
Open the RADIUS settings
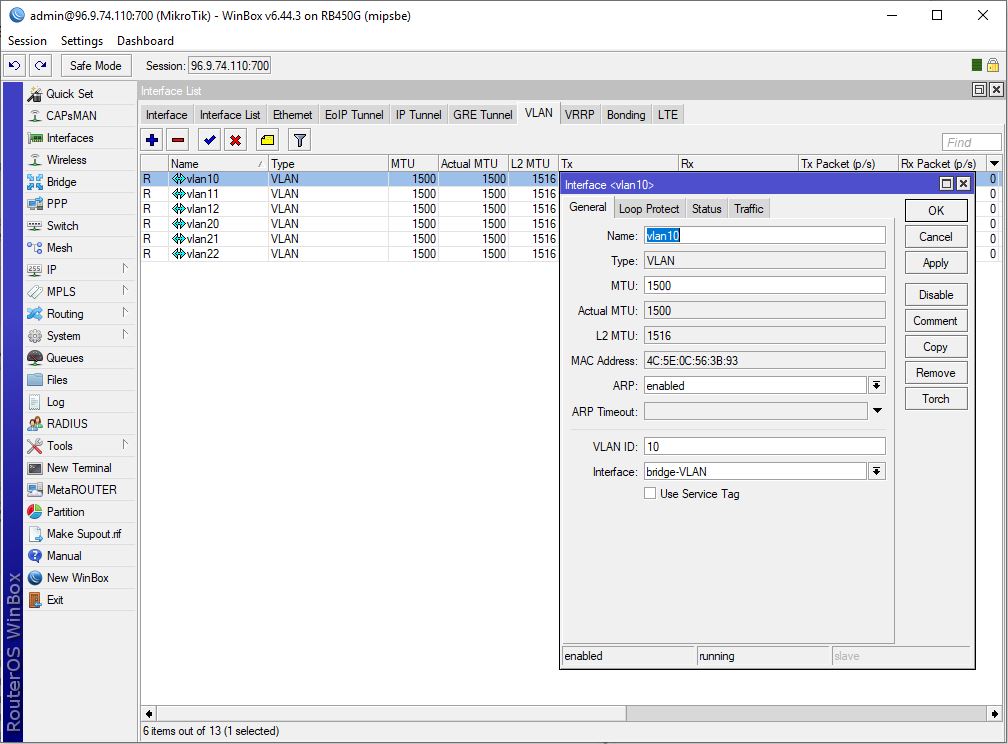pos(67,424)
